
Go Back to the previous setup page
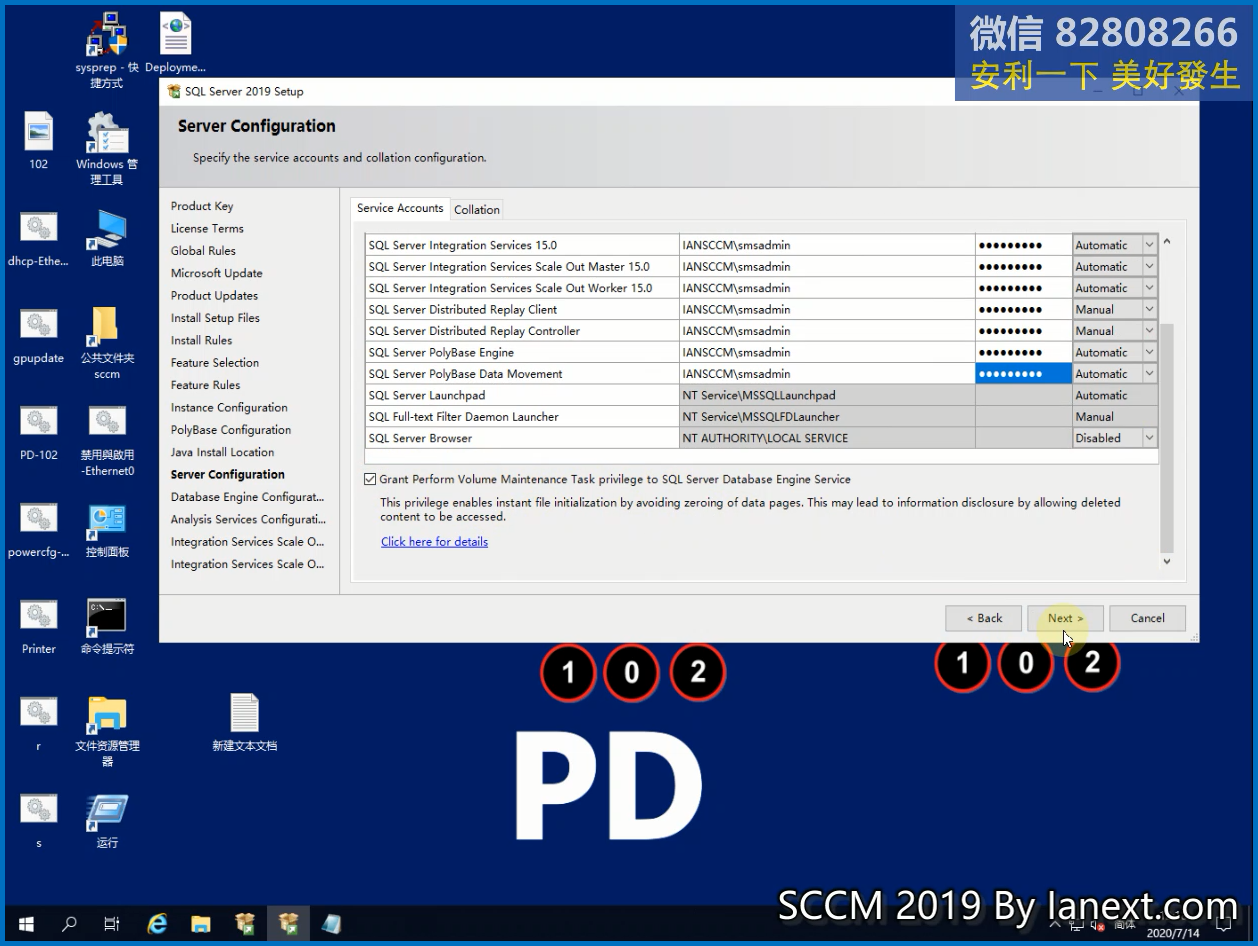(983, 618)
